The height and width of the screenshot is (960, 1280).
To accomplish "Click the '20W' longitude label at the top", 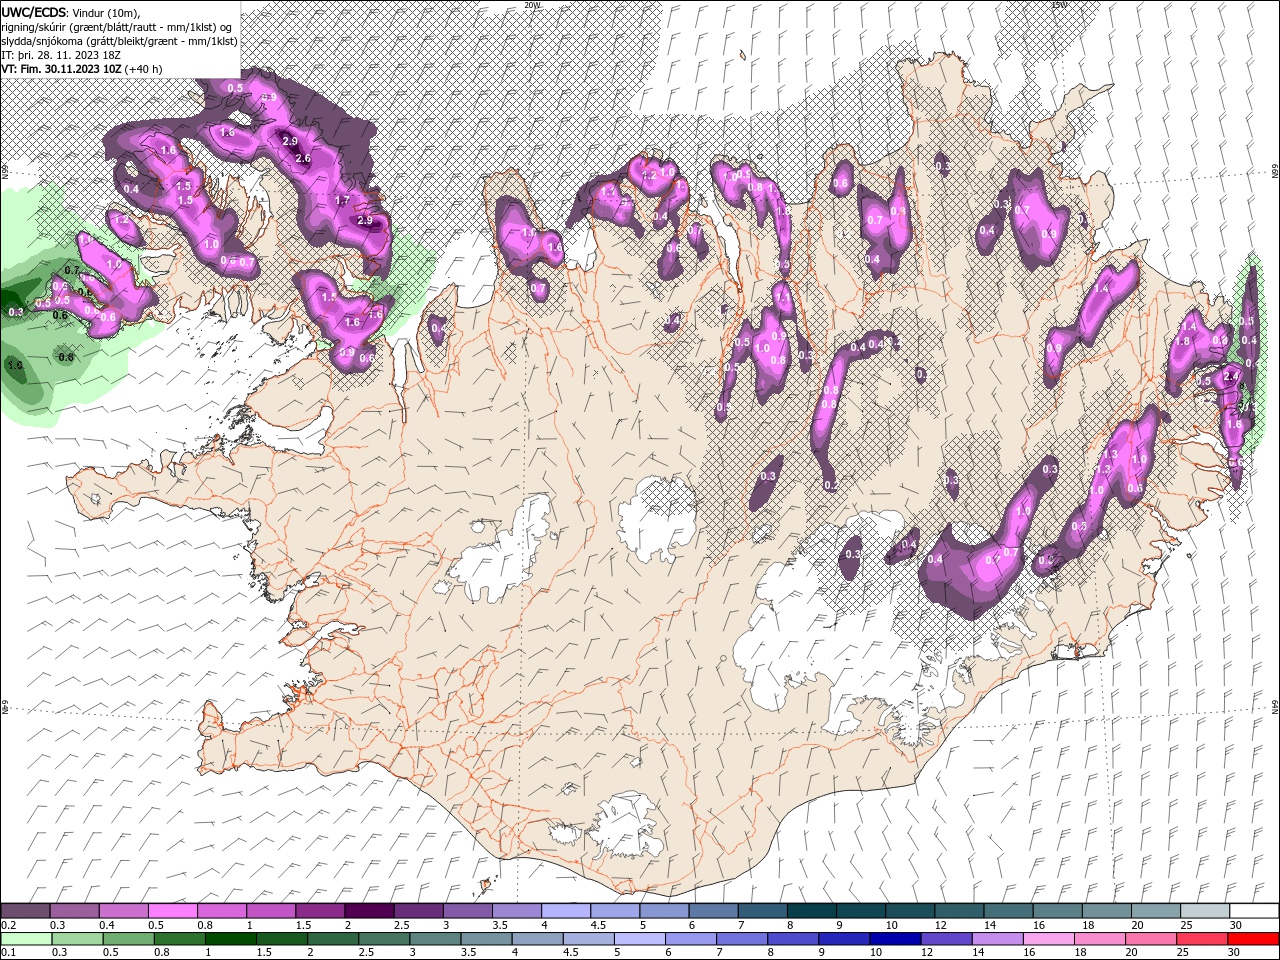I will pos(532,5).
